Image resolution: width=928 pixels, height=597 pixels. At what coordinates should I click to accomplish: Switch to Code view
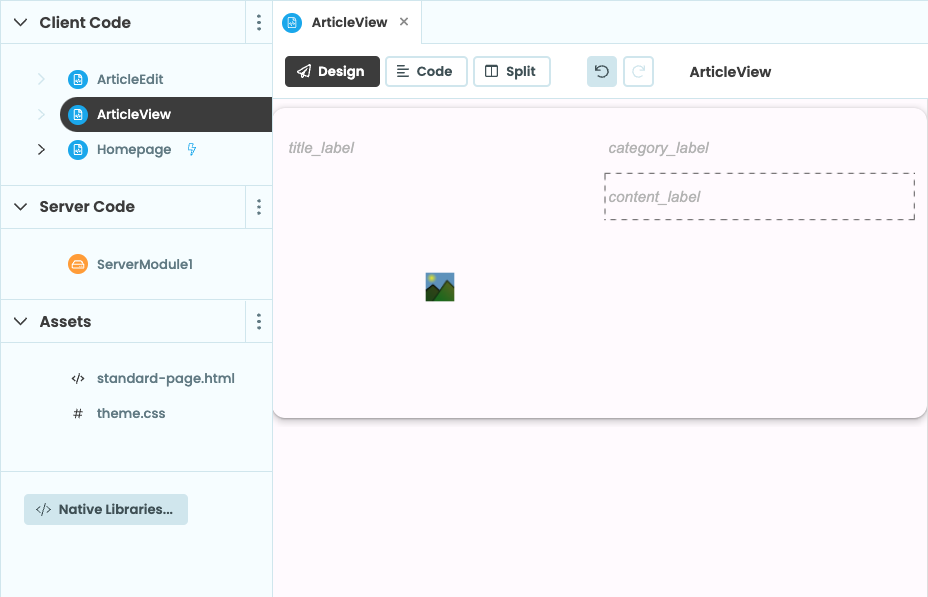[426, 71]
